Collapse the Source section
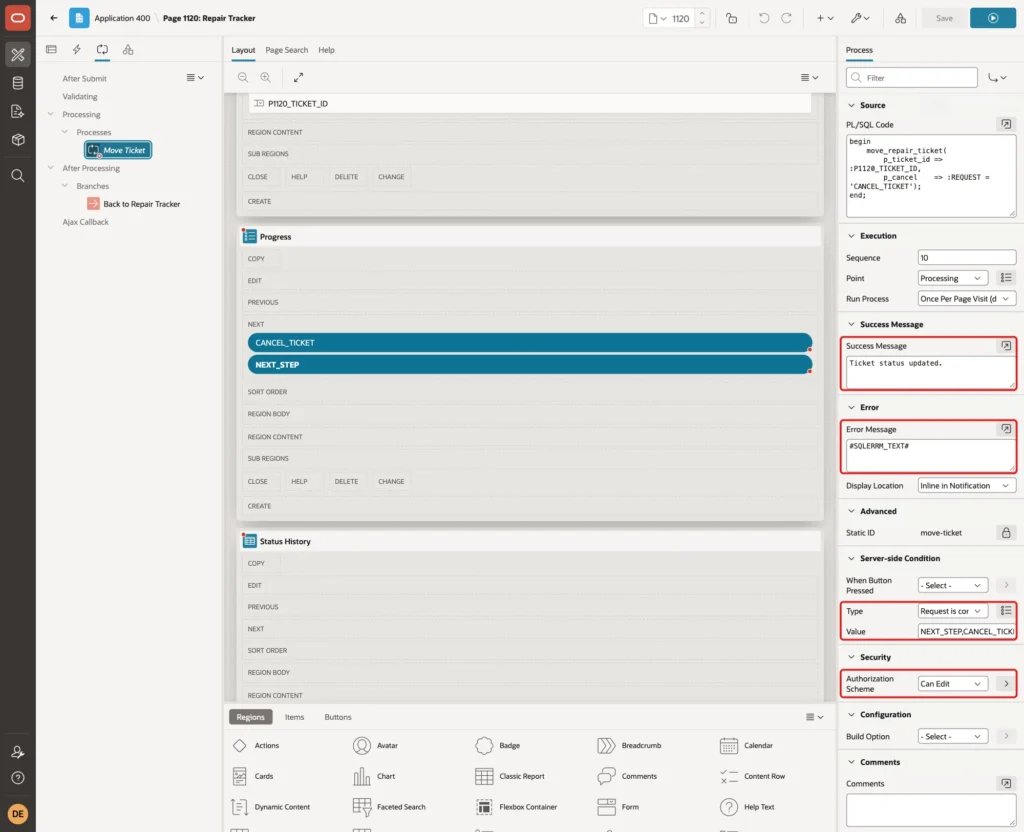The width and height of the screenshot is (1024, 832). [851, 105]
